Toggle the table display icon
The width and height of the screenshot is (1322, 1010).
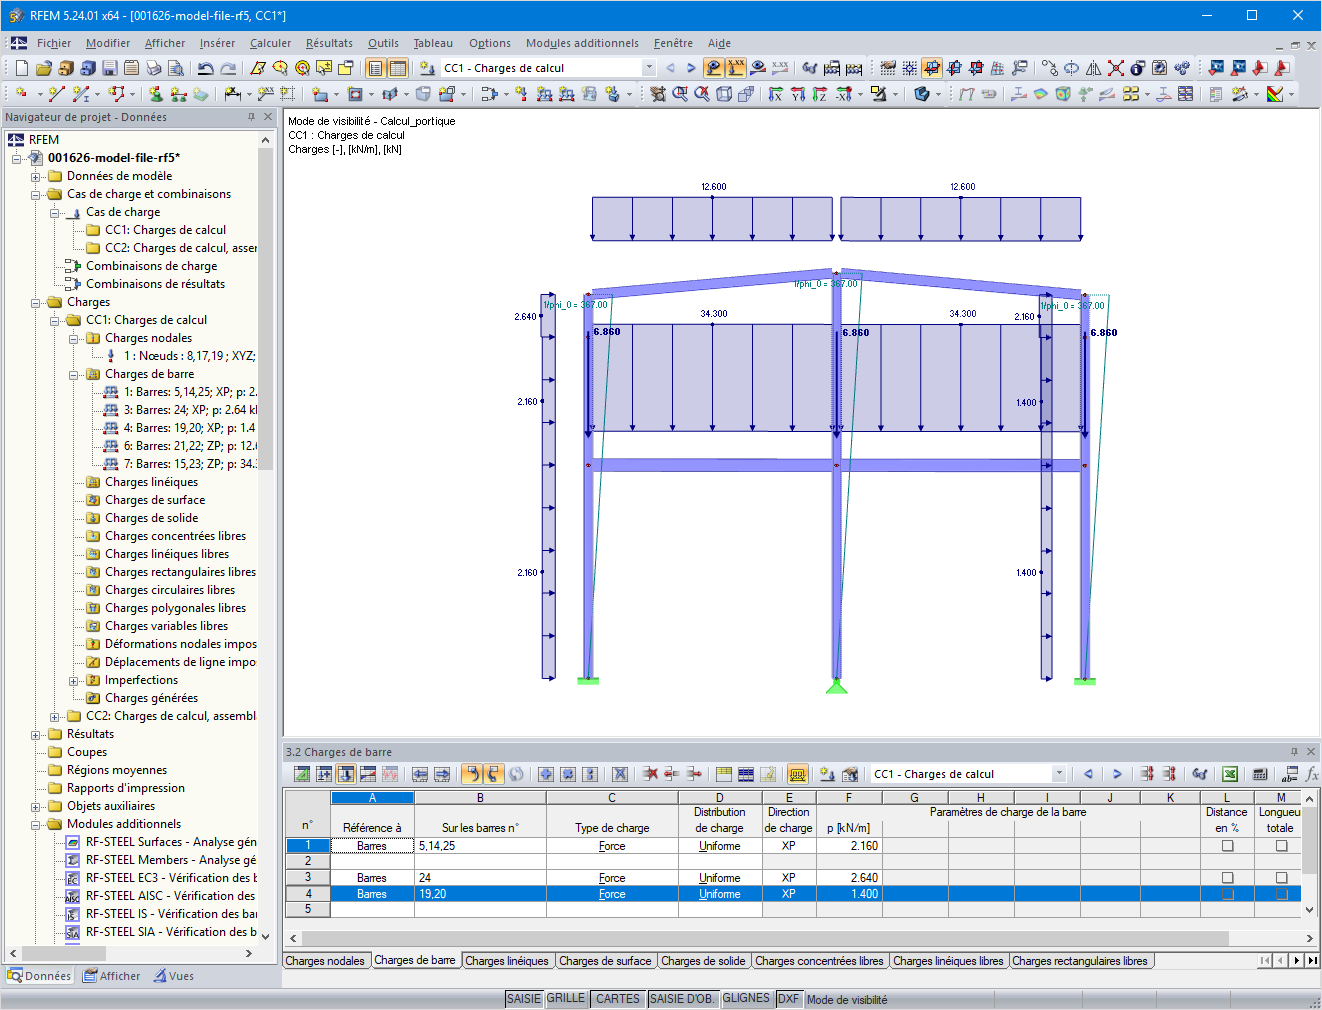398,68
